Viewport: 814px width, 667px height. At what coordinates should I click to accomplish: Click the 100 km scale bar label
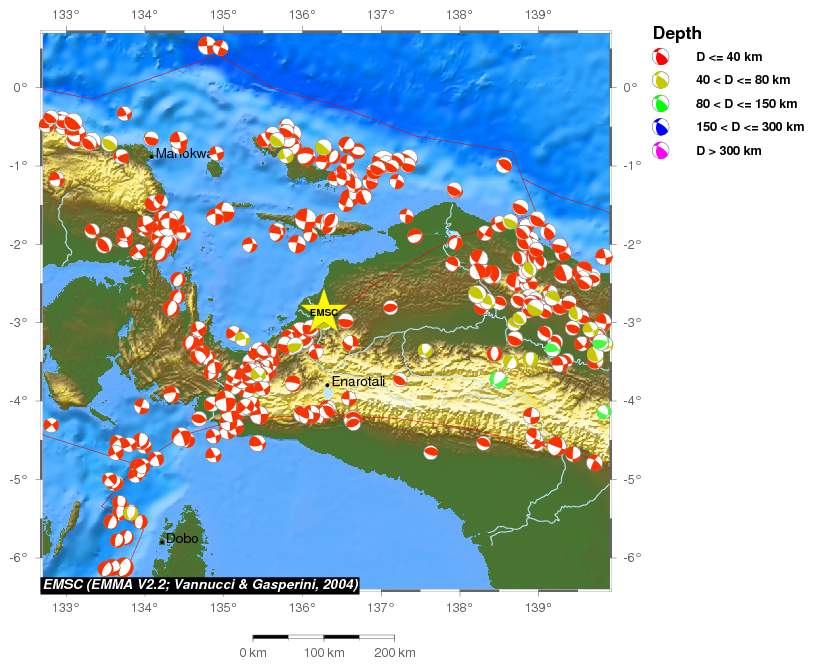coord(323,653)
